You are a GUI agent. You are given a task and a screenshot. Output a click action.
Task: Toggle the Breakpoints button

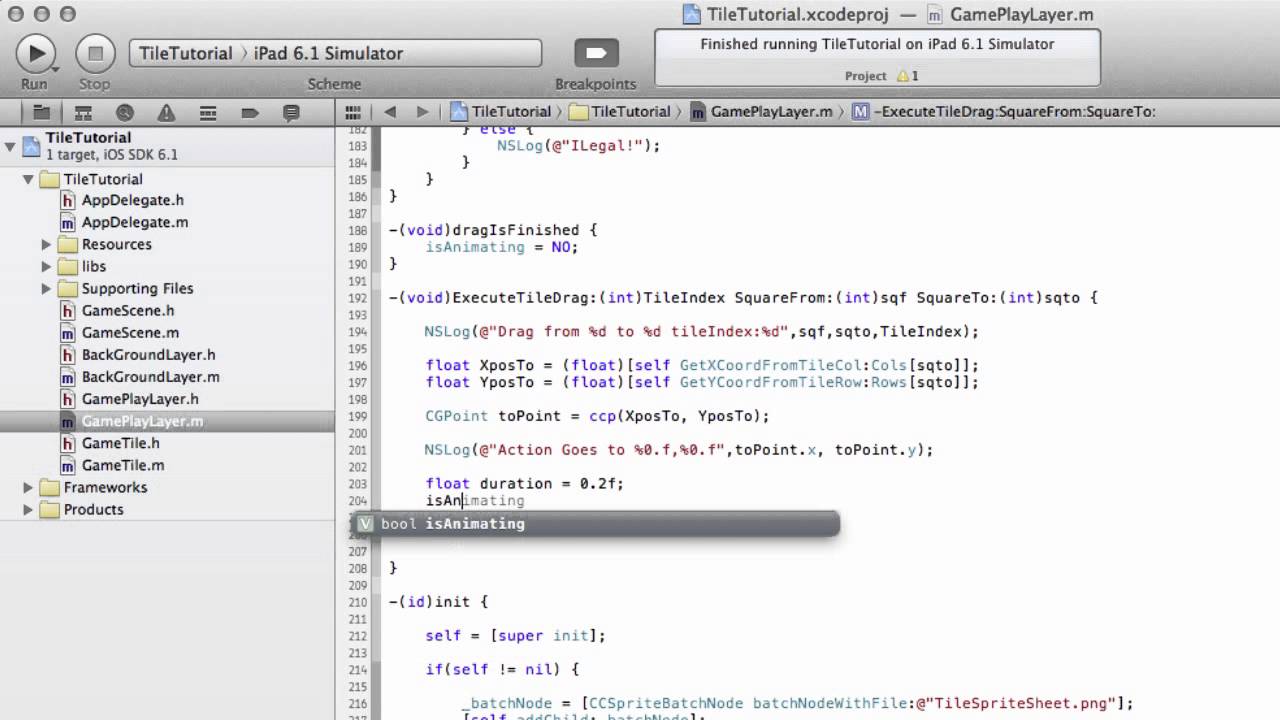(595, 53)
